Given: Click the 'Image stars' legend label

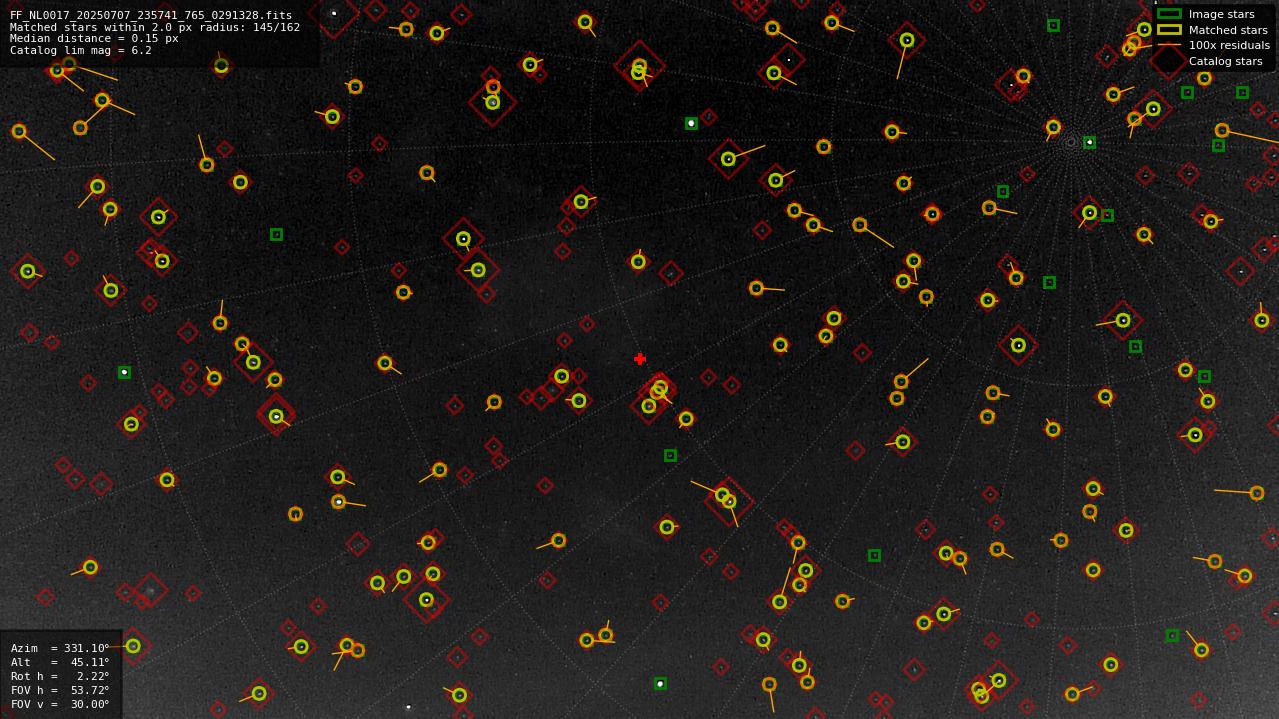Looking at the screenshot, I should pos(1221,15).
